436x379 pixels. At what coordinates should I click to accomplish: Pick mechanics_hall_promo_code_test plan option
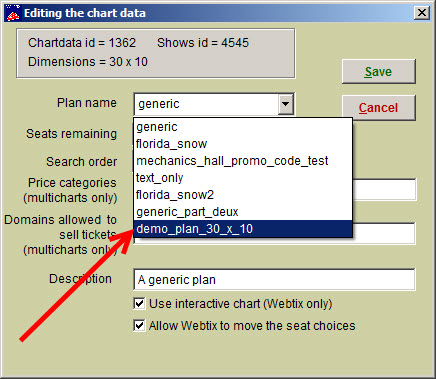pyautogui.click(x=243, y=161)
